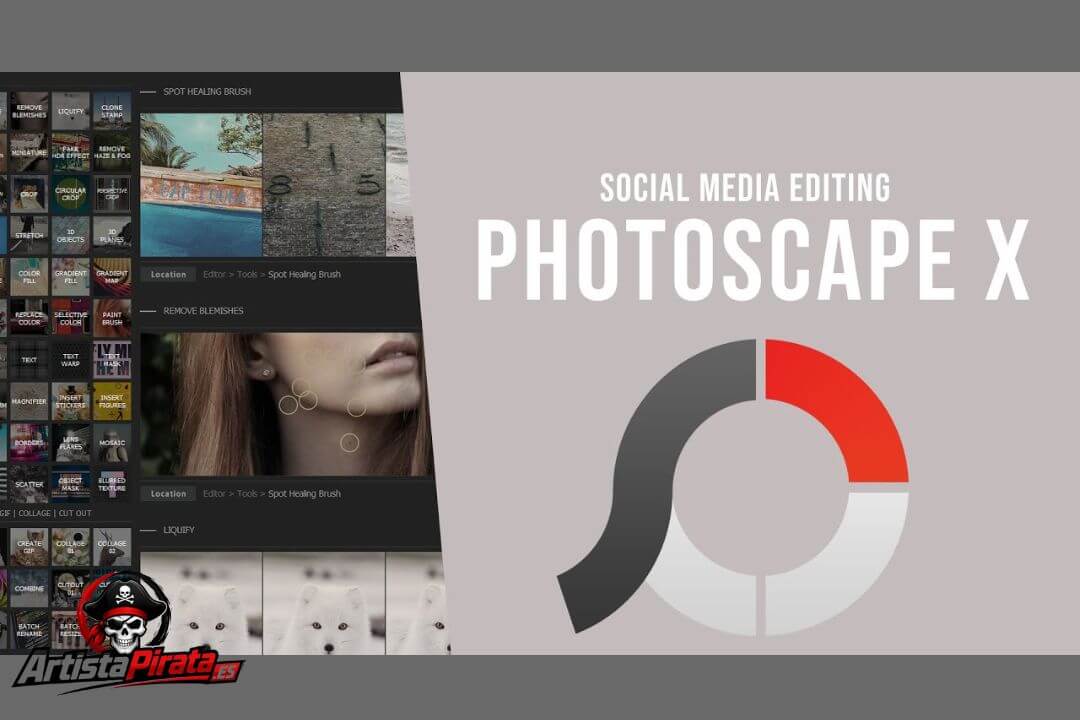
Task: Open the Perspective Crop tile
Action: pyautogui.click(x=112, y=194)
